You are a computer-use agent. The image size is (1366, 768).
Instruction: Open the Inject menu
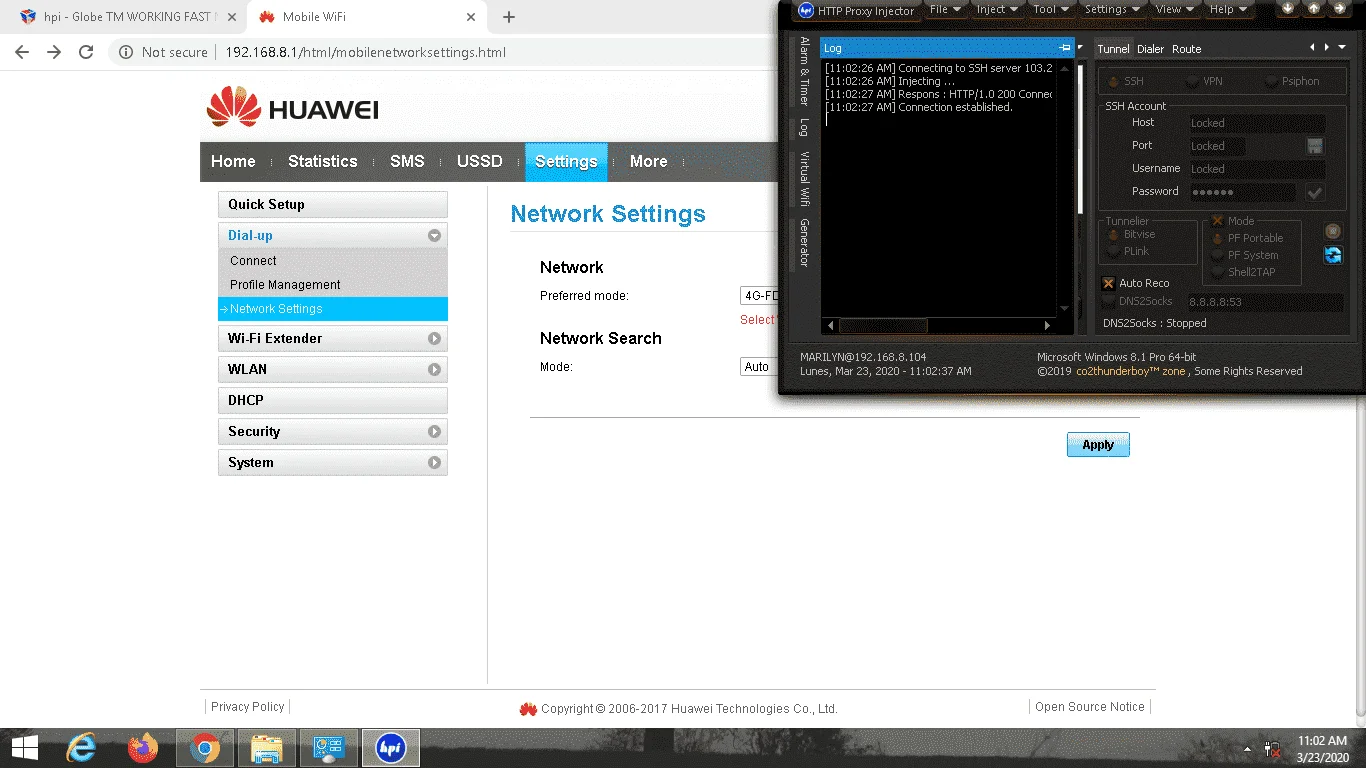click(998, 9)
